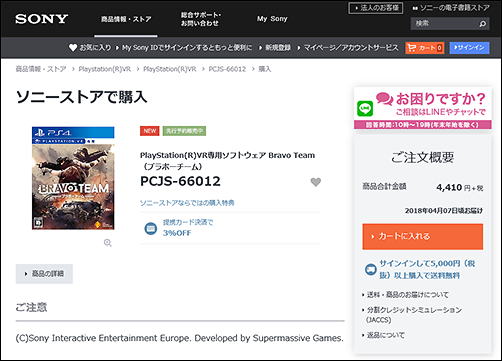Click the 法人のお客様 button

(376, 8)
